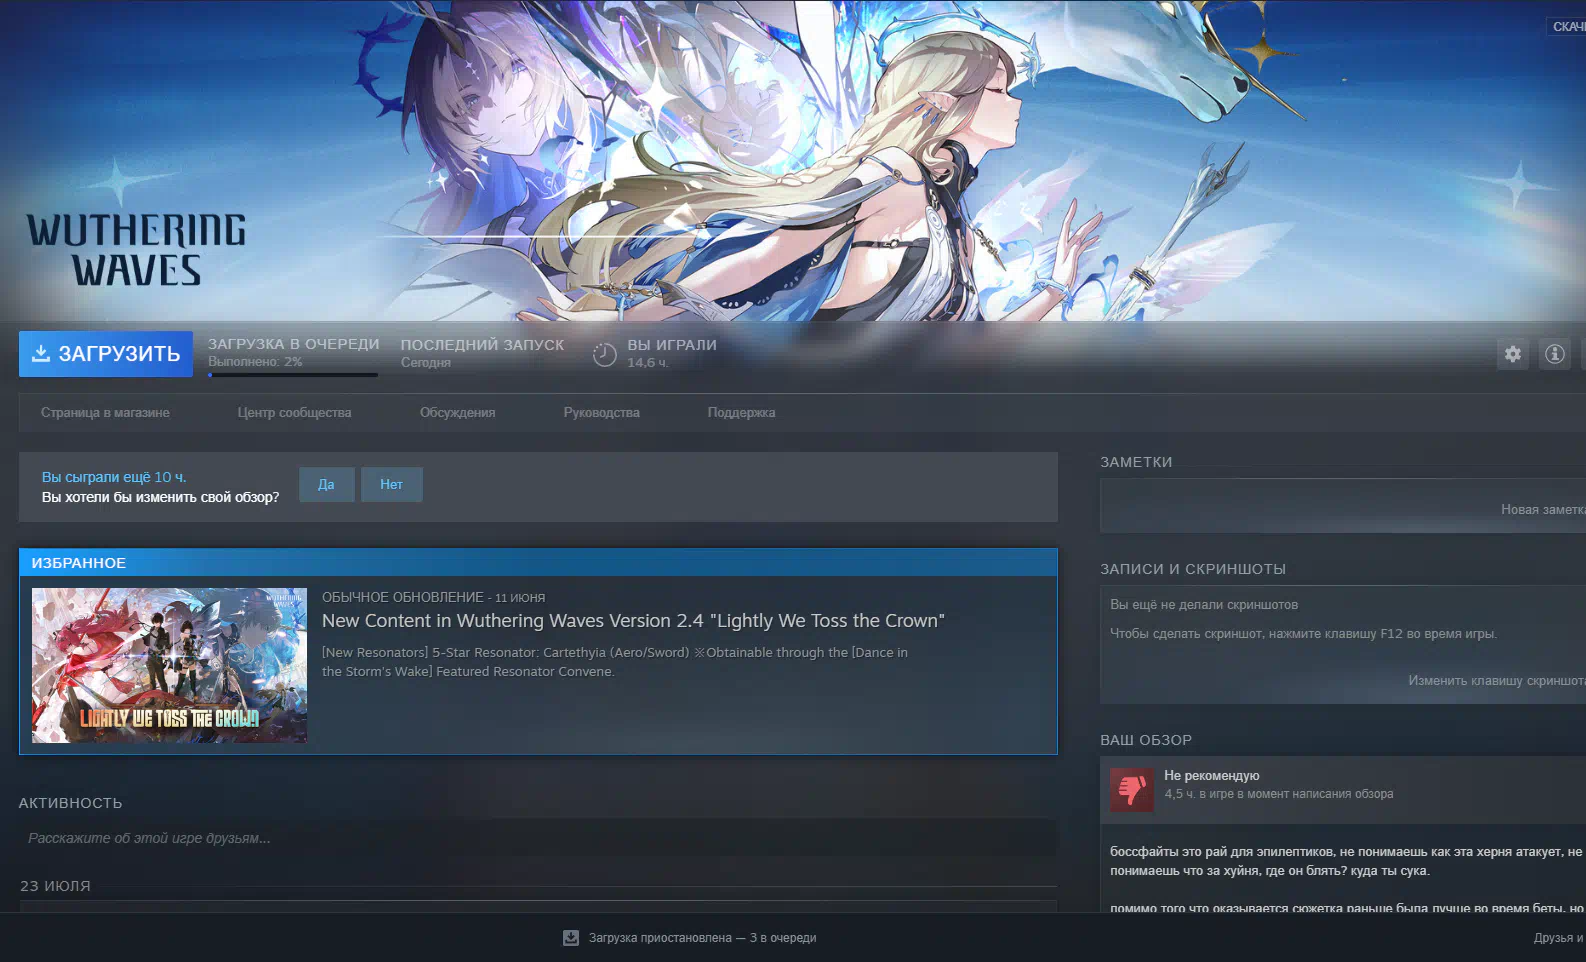The height and width of the screenshot is (962, 1586).
Task: Choose Нет on the review prompt
Action: tap(391, 484)
